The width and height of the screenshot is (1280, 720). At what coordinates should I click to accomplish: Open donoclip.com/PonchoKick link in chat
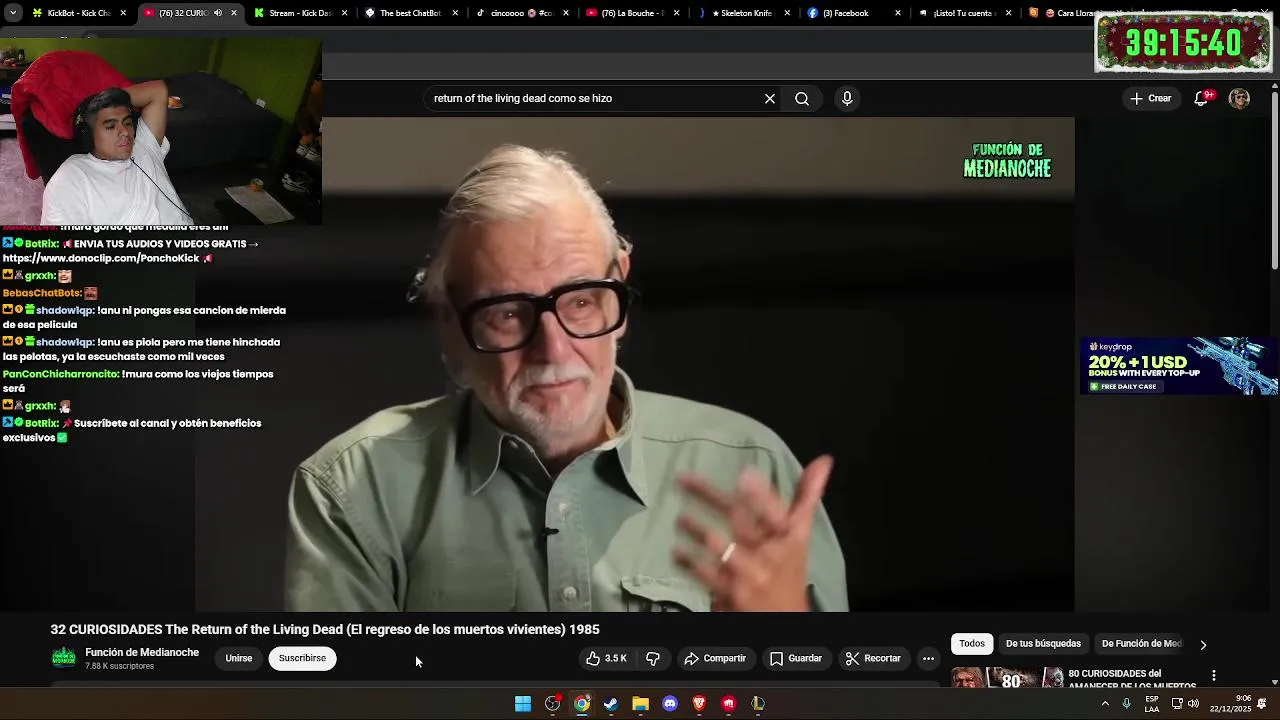click(x=101, y=258)
